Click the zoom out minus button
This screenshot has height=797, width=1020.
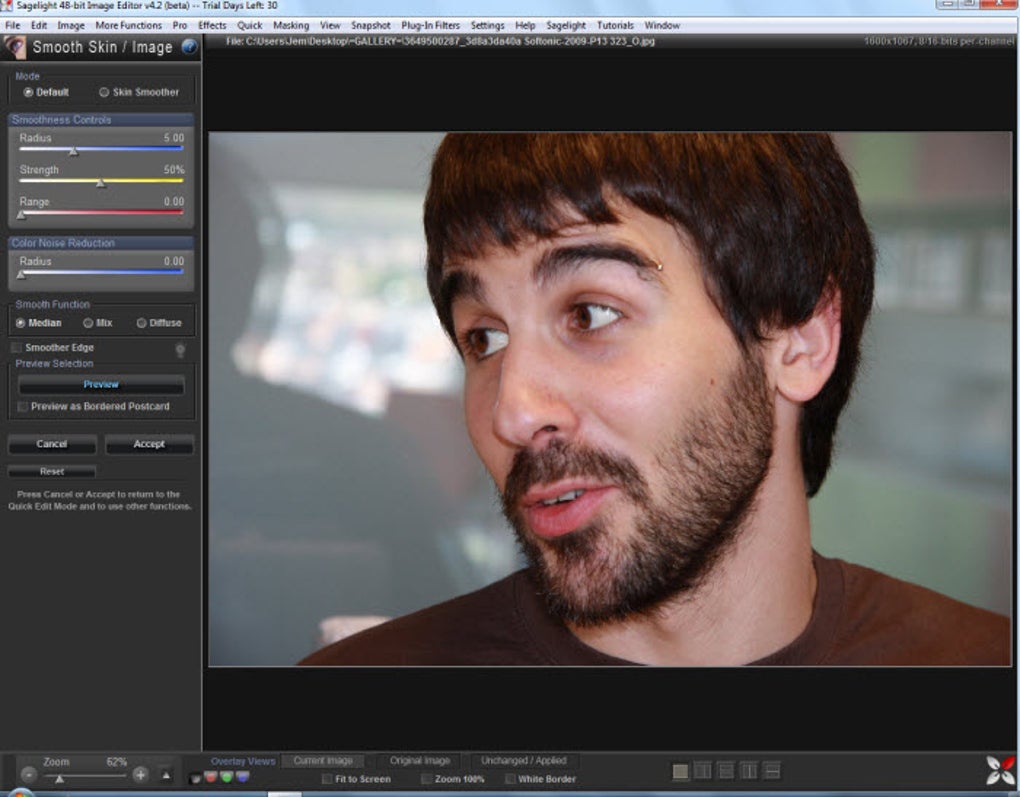pos(28,774)
